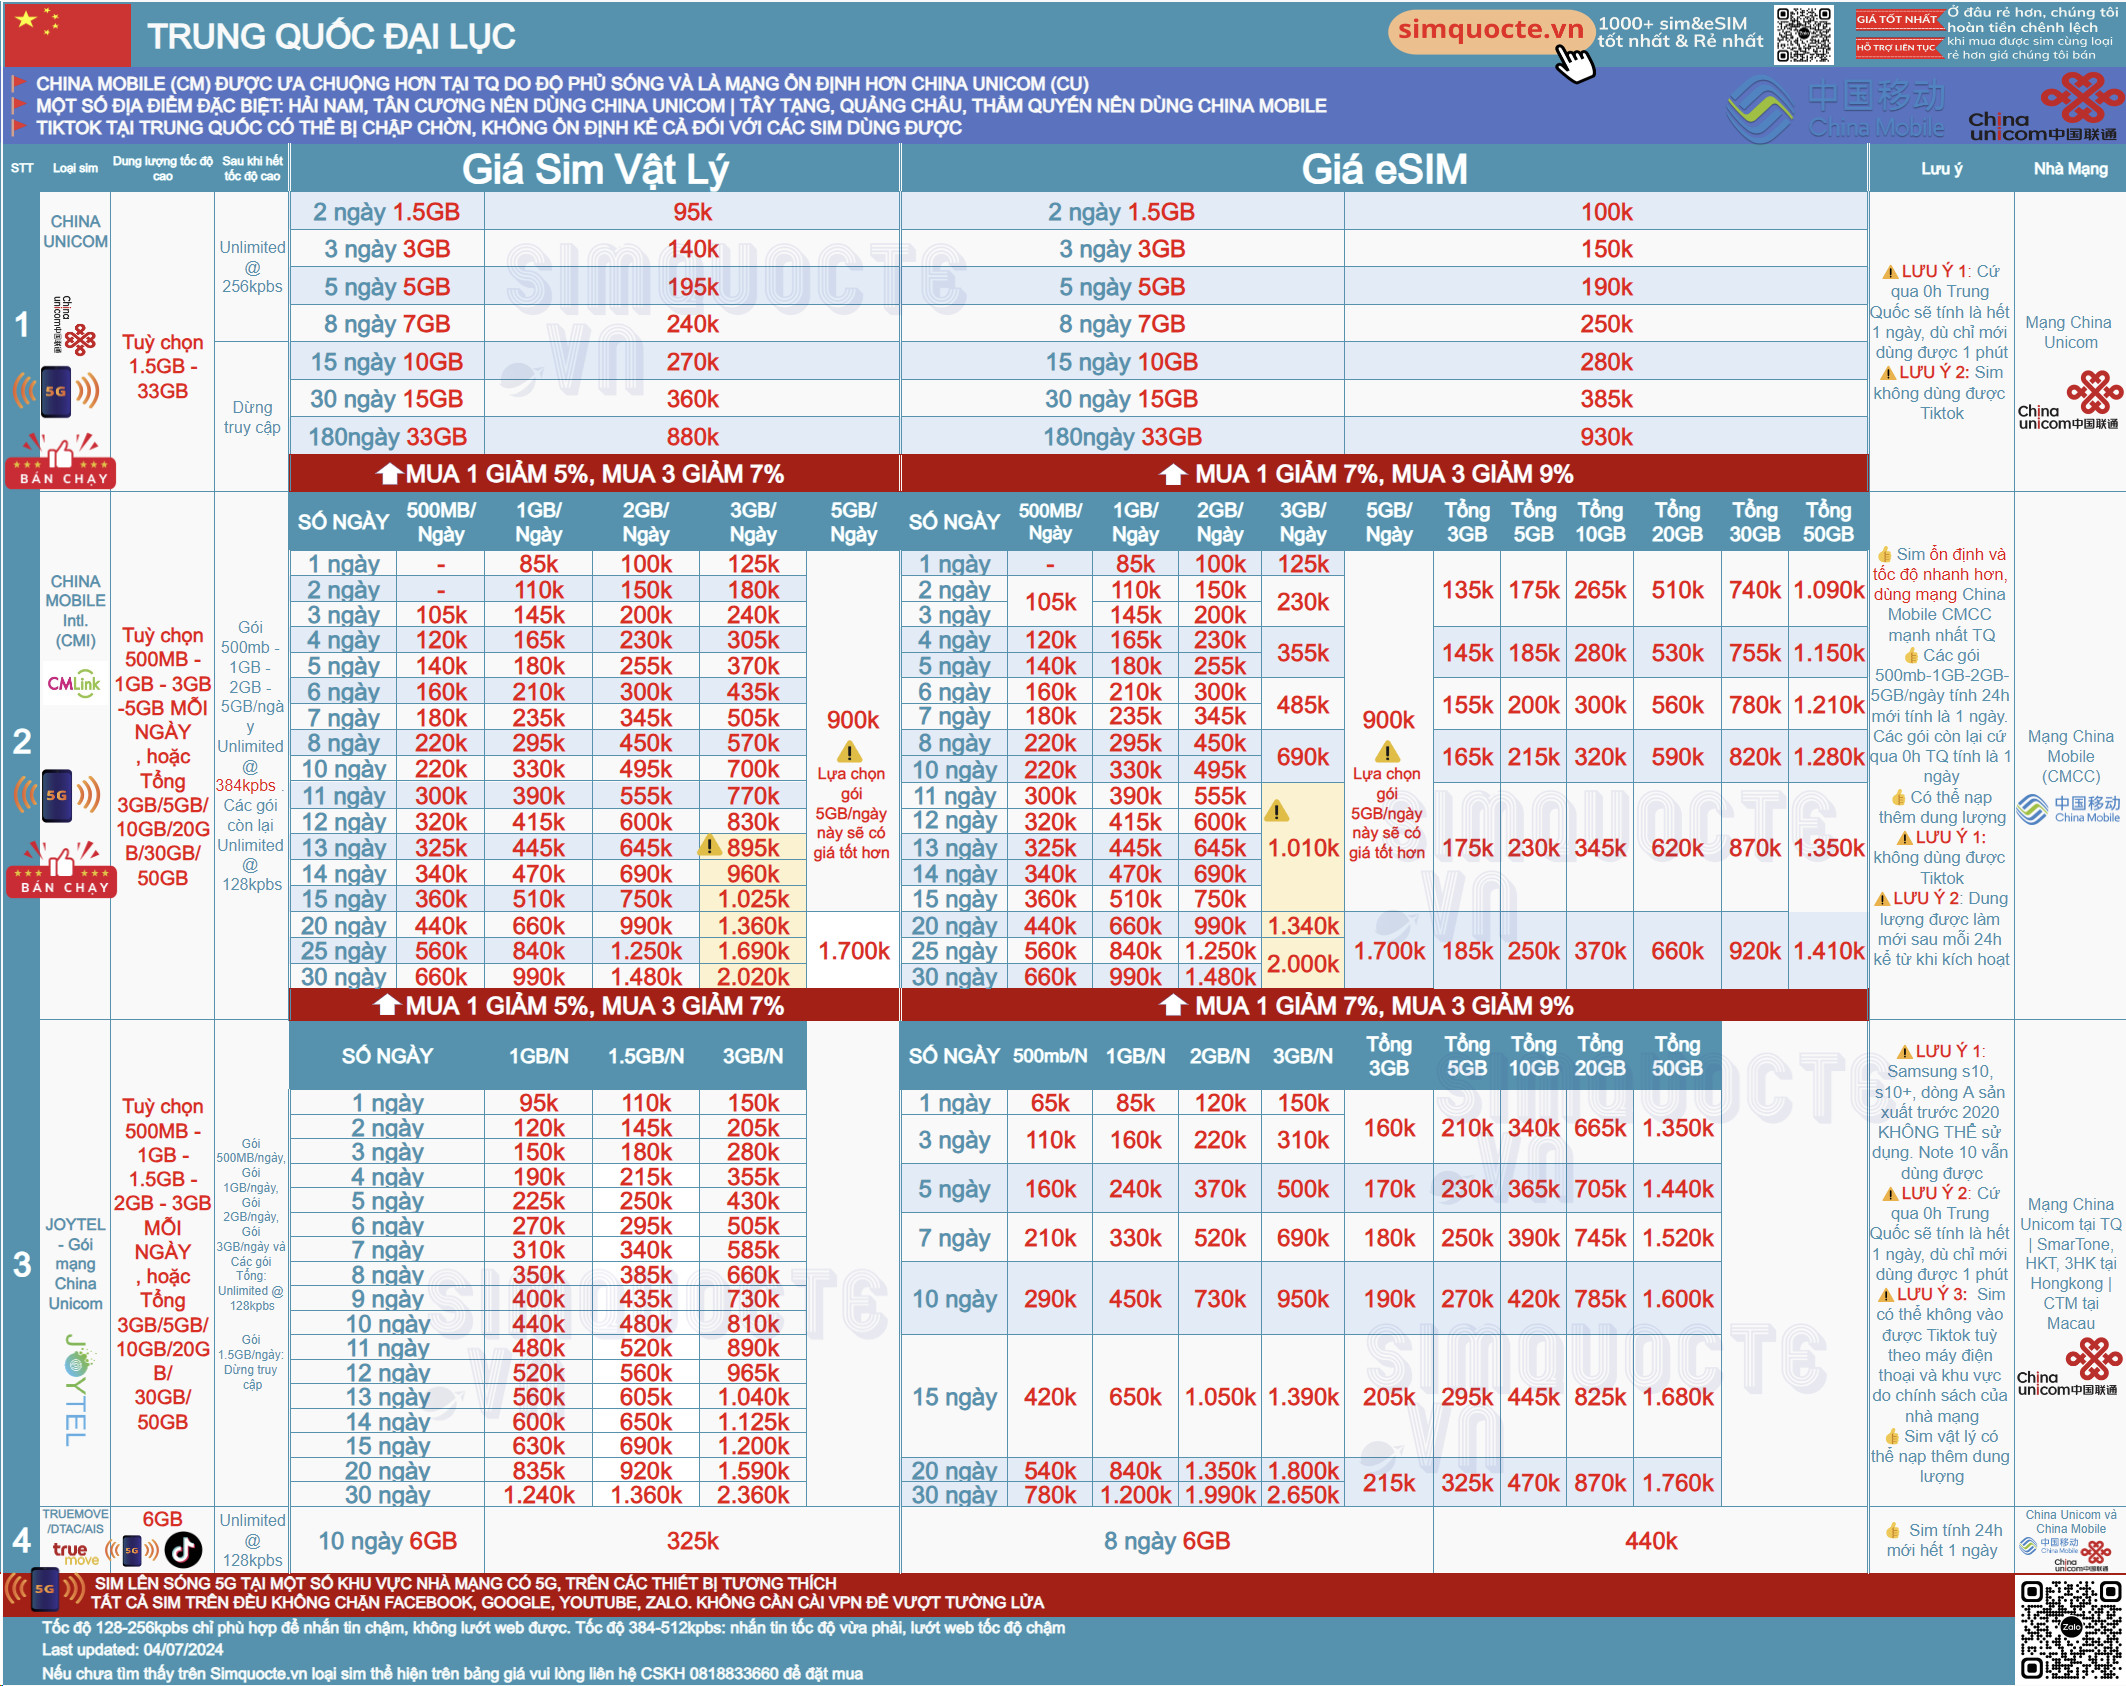Click the Tổng 20GB header in row 2
This screenshot has width=2126, height=1686.
[1677, 522]
